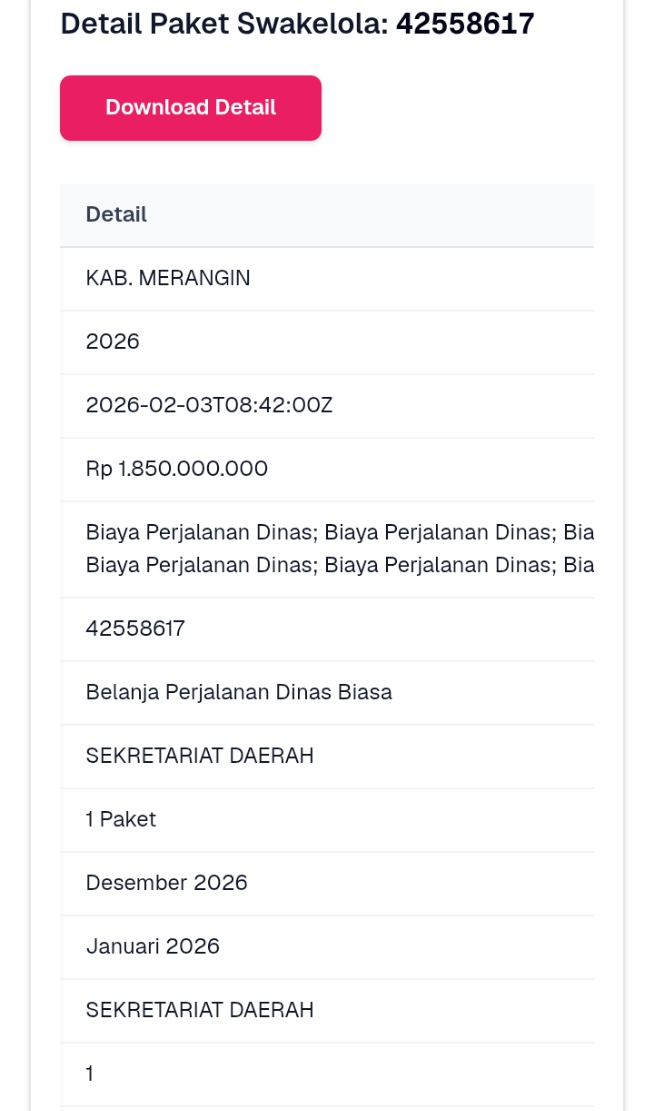The height and width of the screenshot is (1111, 654).
Task: Select the 42558617 ID cell in table
Action: coord(327,629)
